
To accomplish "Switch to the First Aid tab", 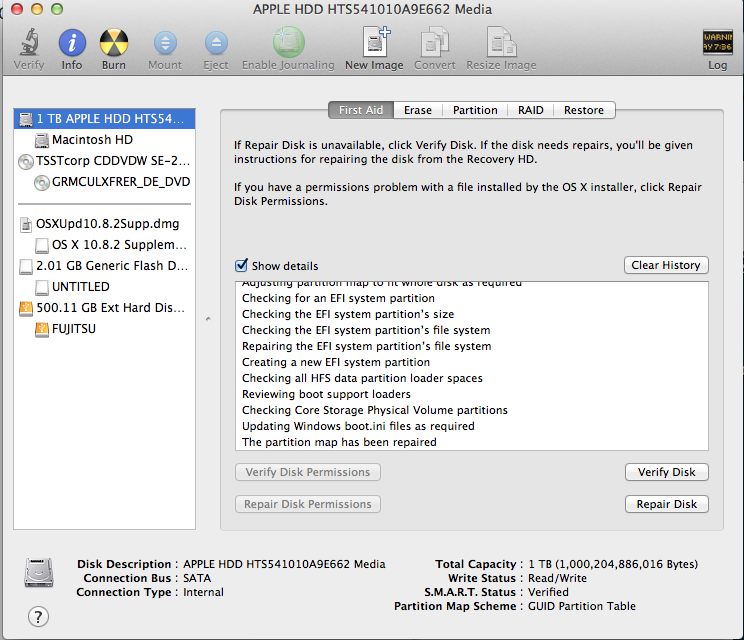I will coord(361,110).
